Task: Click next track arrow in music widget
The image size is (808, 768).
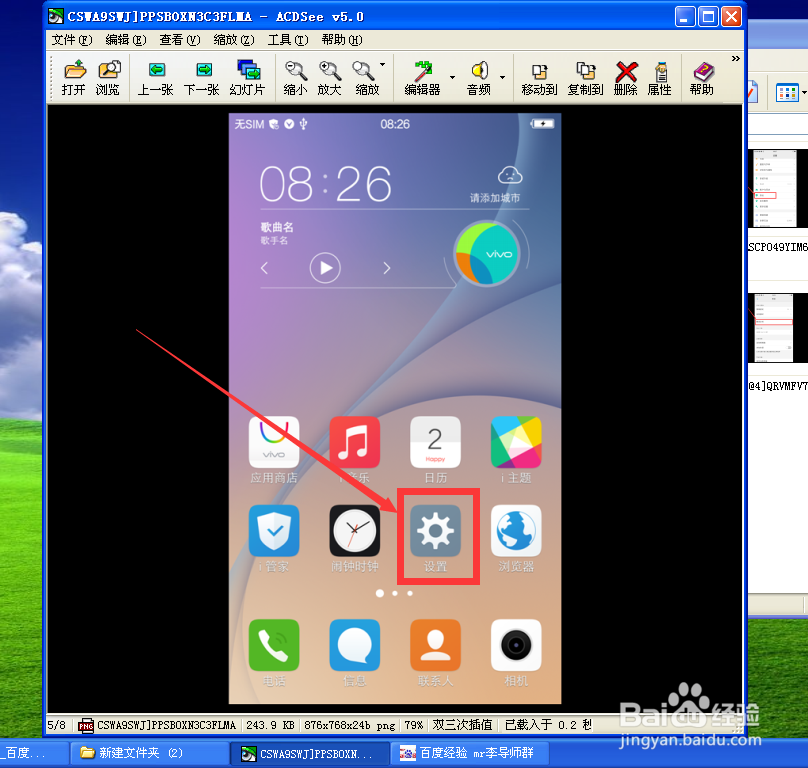Action: pos(386,268)
